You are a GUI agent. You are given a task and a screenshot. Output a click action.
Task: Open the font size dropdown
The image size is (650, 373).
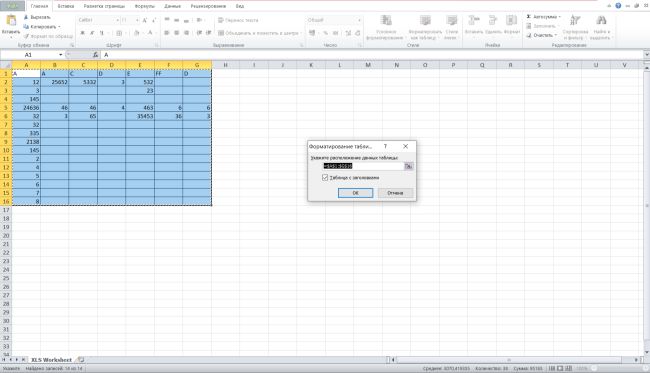point(137,20)
